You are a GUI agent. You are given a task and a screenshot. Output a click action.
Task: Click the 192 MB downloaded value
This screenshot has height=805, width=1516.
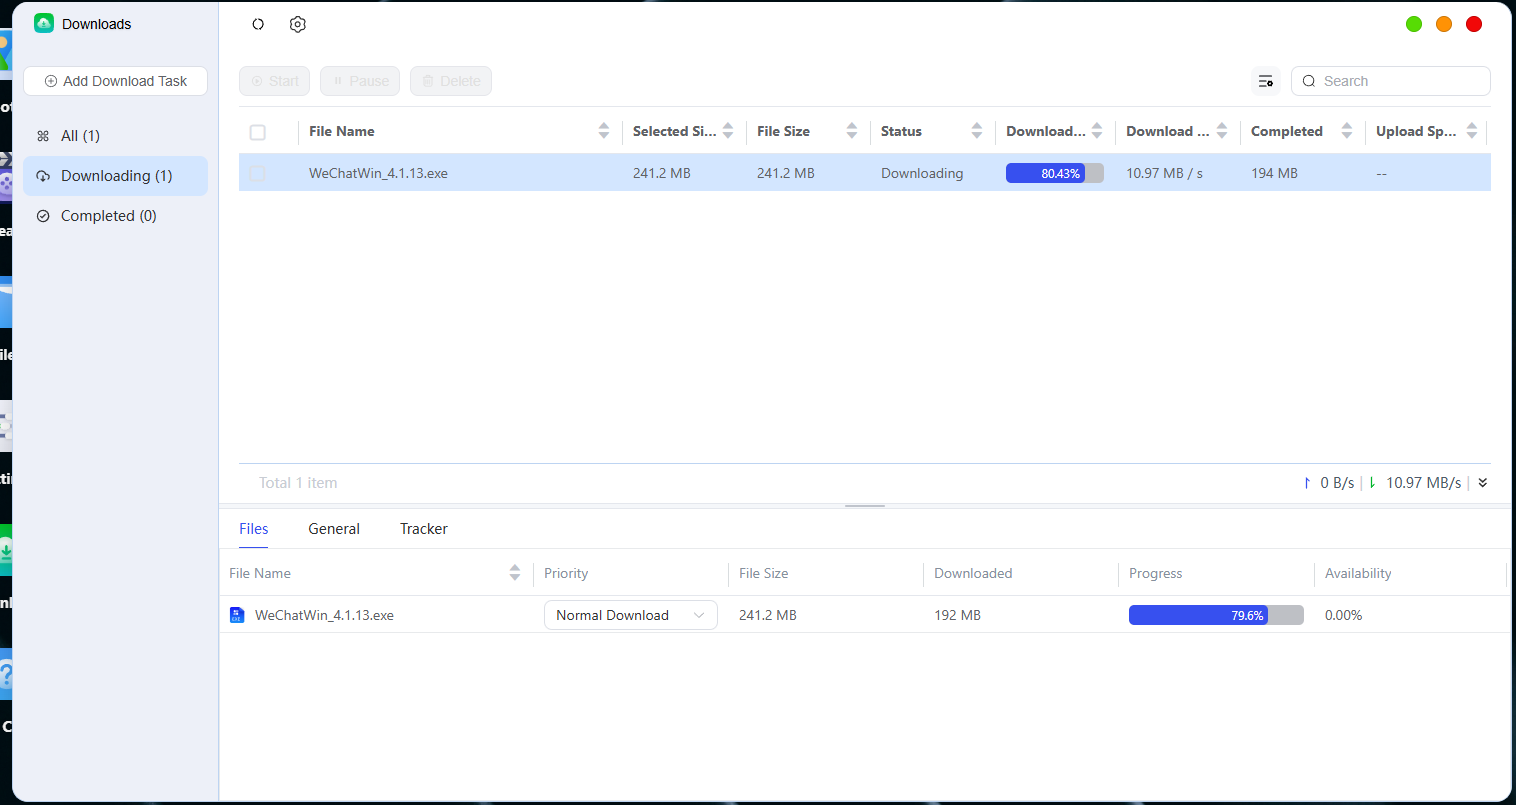pos(957,615)
